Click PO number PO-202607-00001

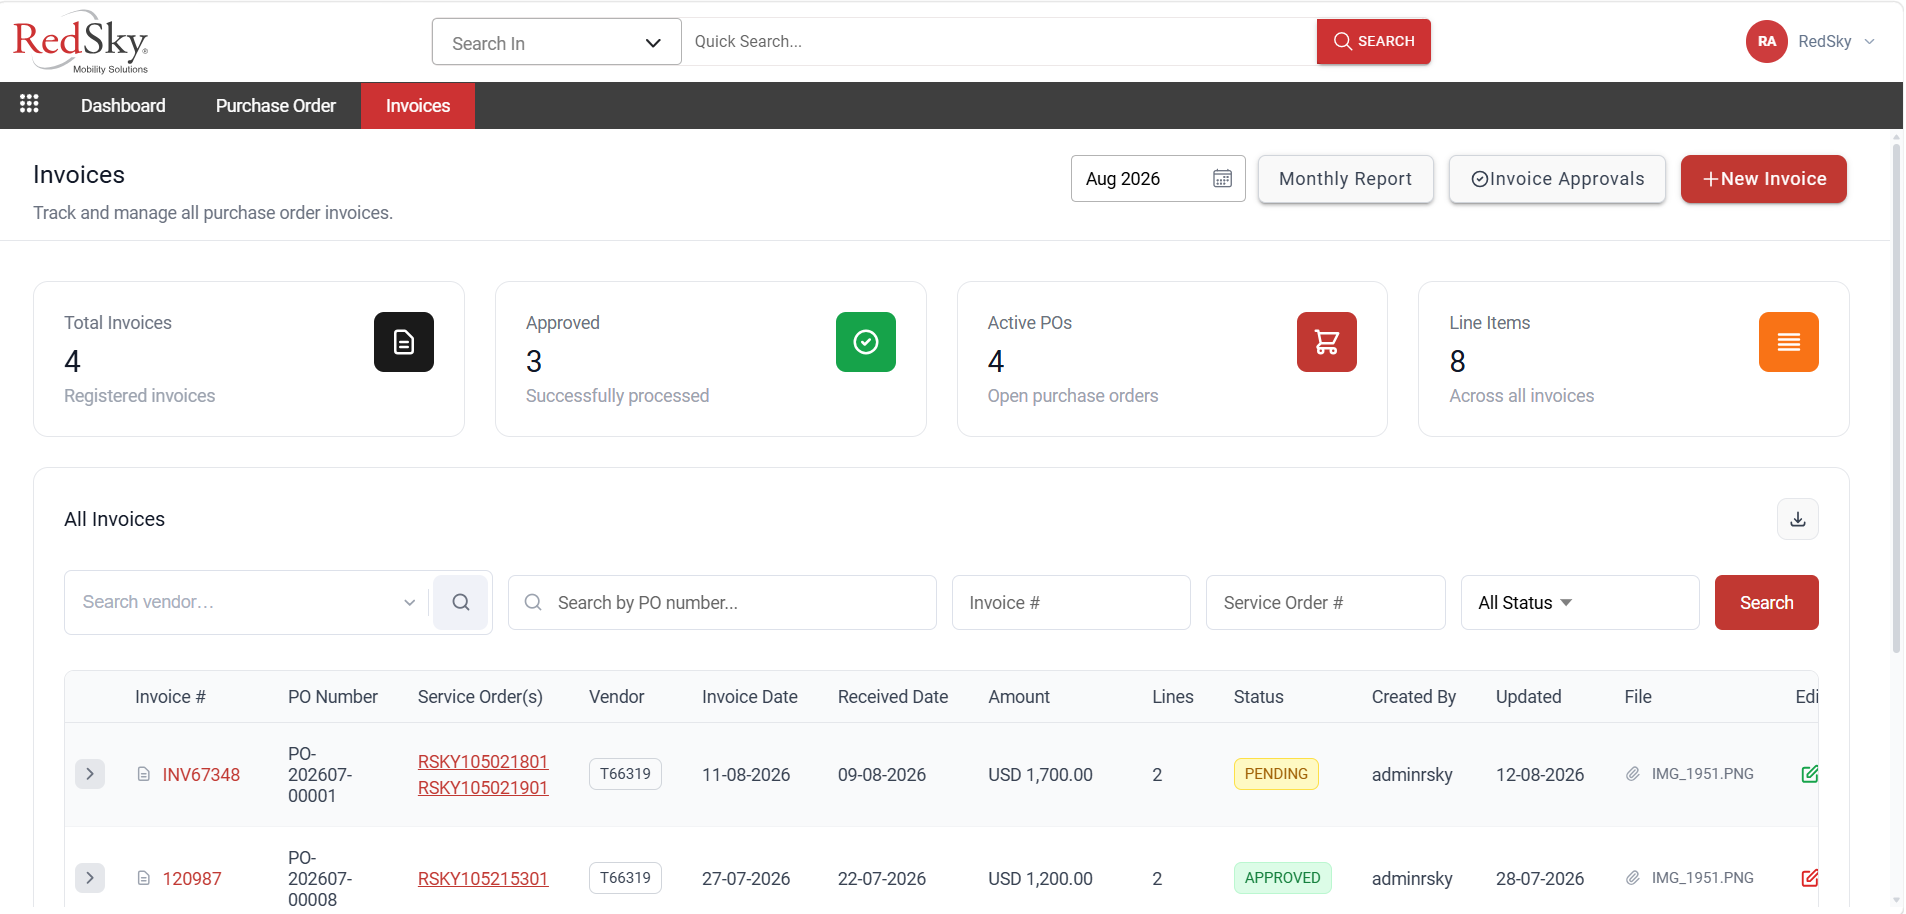(320, 775)
